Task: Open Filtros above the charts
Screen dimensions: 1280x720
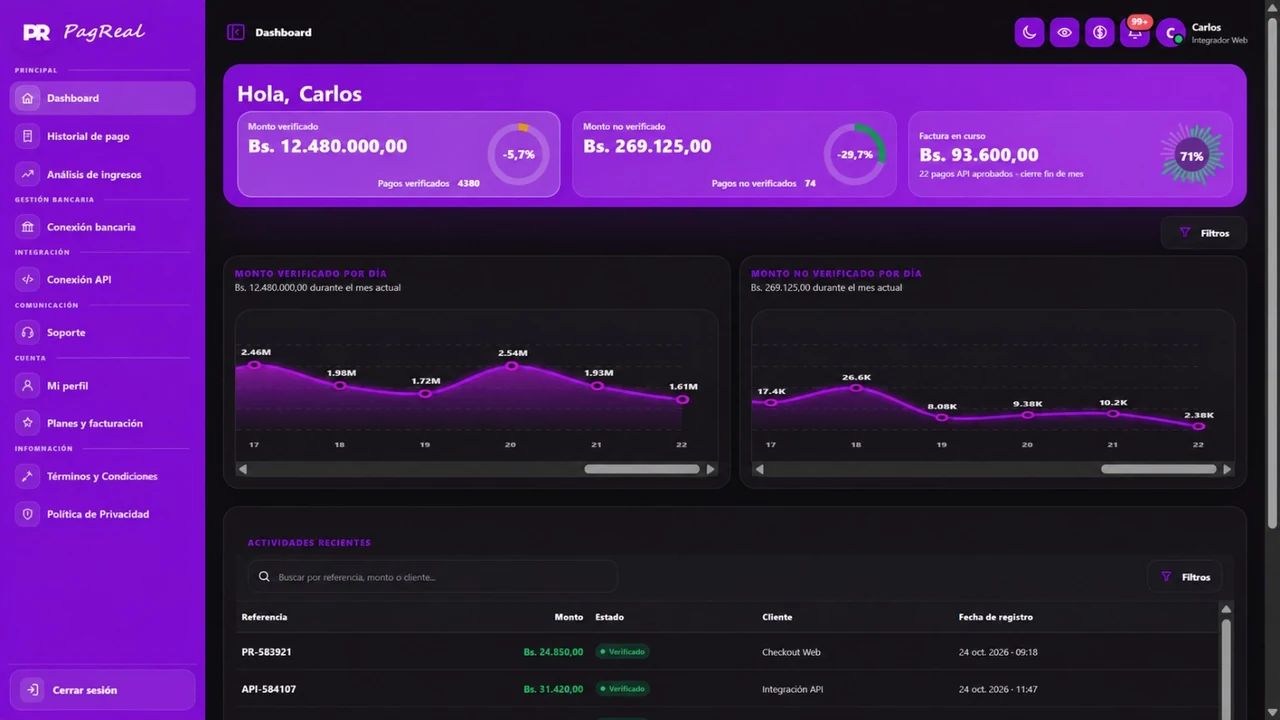Action: 1204,233
